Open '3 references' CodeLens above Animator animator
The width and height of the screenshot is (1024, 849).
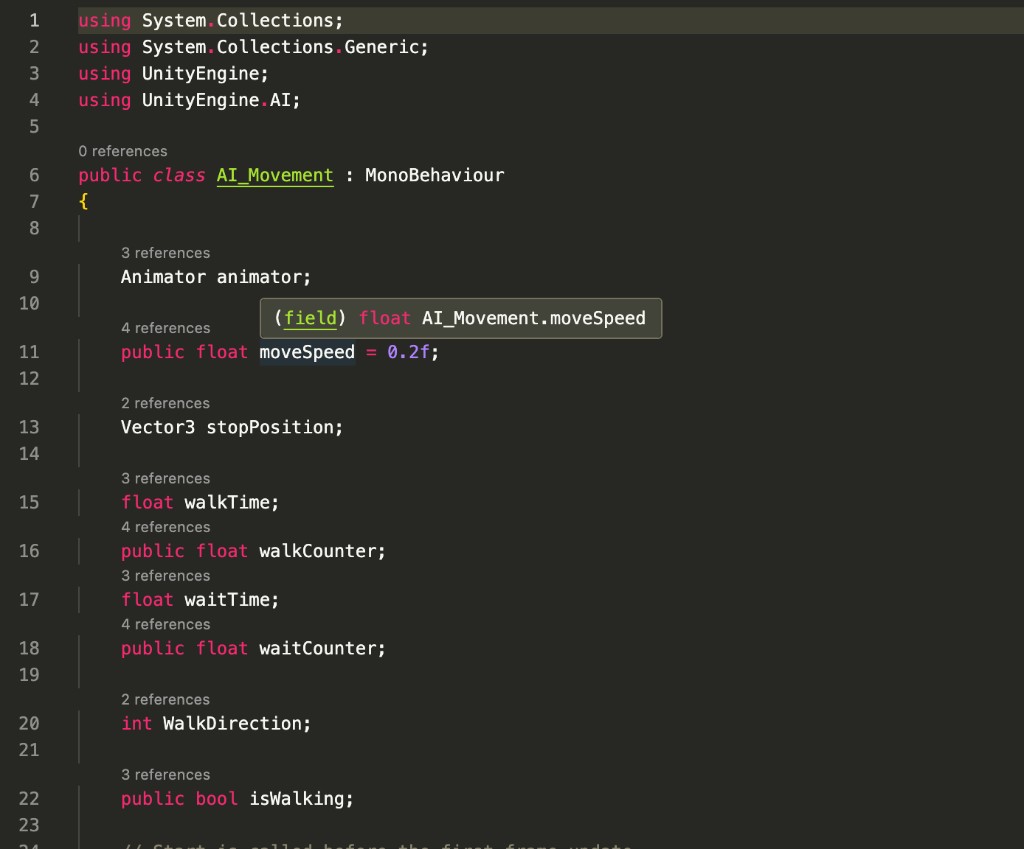tap(165, 253)
